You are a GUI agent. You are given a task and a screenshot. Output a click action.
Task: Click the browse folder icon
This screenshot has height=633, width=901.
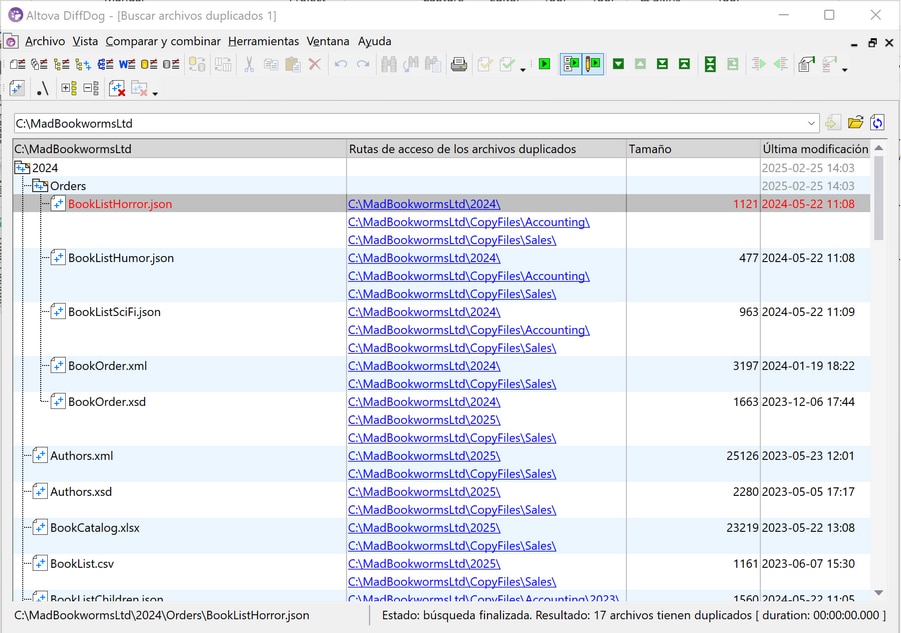[855, 123]
